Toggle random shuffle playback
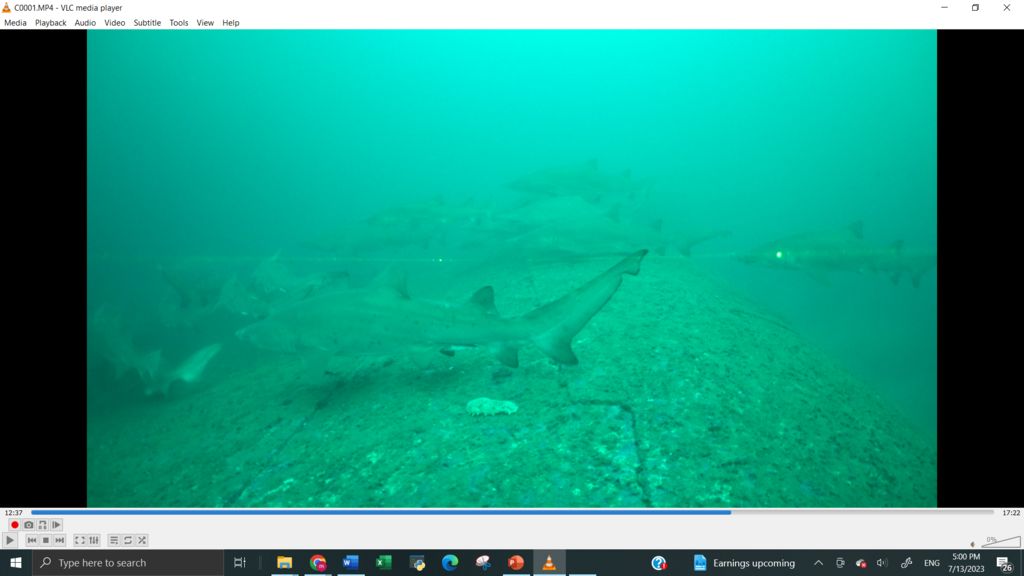The height and width of the screenshot is (576, 1024). click(142, 540)
